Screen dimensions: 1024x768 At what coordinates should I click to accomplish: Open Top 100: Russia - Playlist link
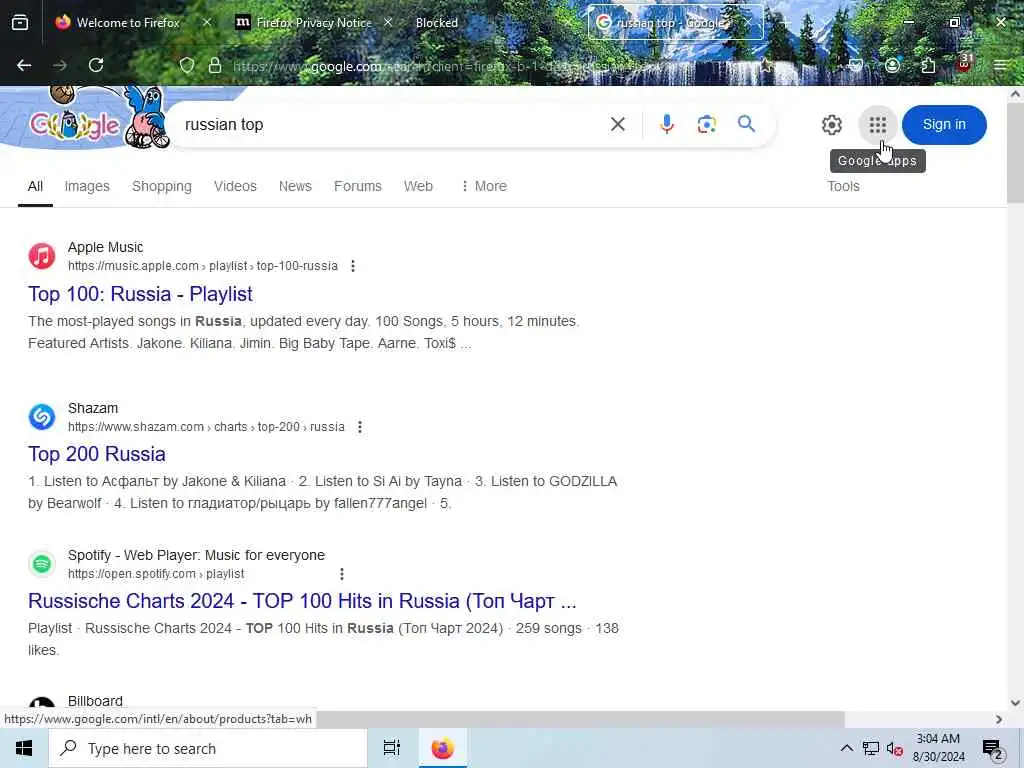(x=140, y=294)
